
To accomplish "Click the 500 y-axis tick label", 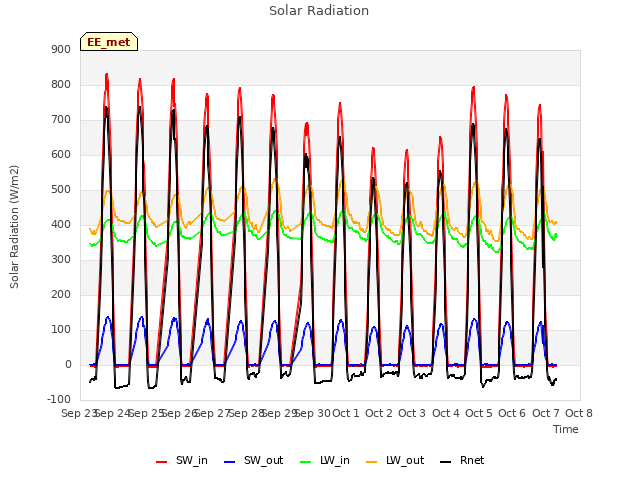I will pyautogui.click(x=61, y=190).
